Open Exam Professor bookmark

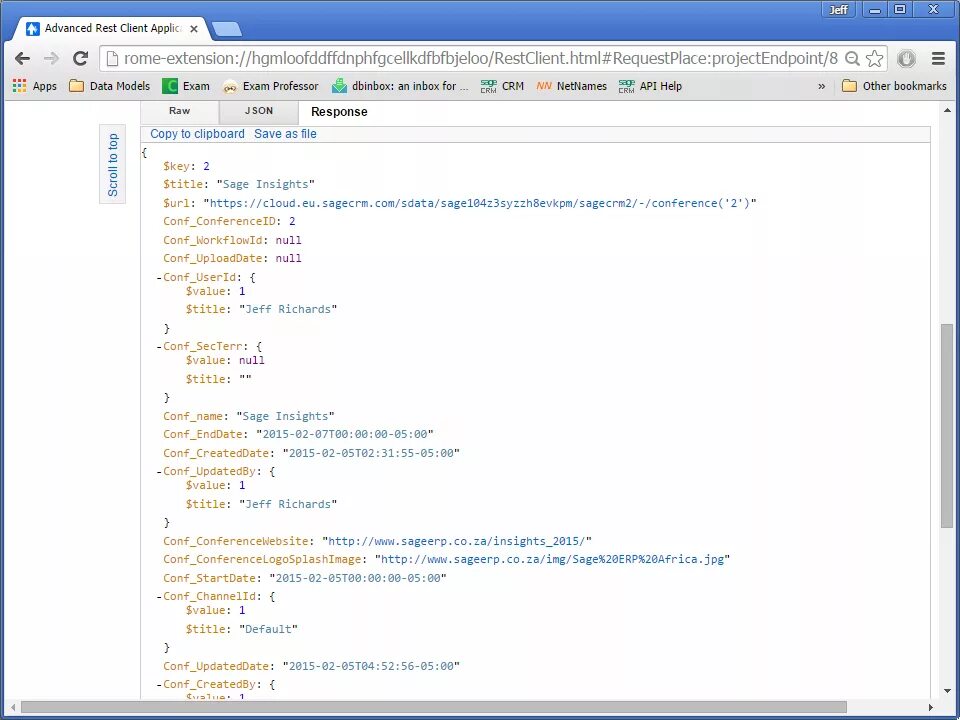coord(271,86)
